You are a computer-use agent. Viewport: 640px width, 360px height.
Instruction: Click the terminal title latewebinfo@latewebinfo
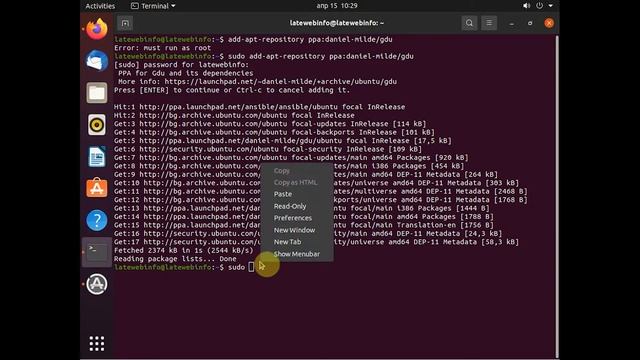(x=337, y=23)
